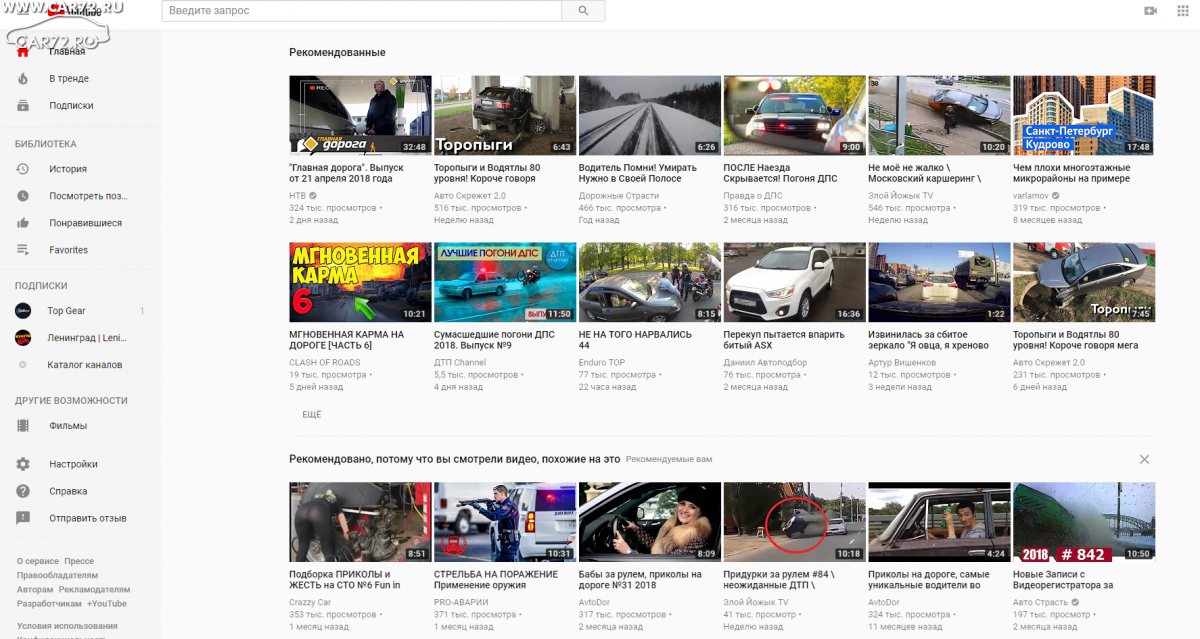The height and width of the screenshot is (639, 1200).
Task: Open the Правда о ДПС channel name
Action: tap(753, 195)
